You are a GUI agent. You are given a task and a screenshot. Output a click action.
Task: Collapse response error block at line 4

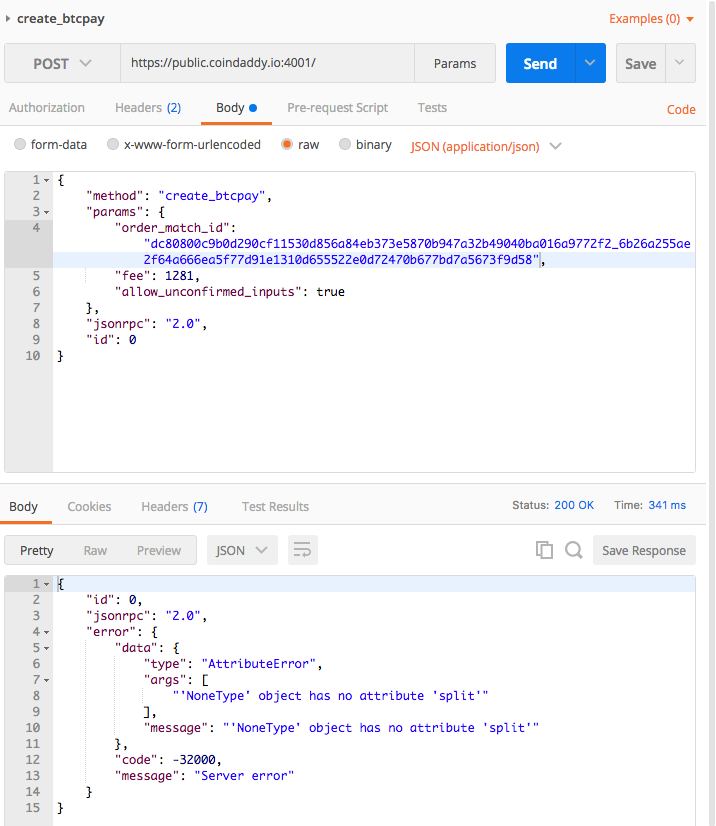coord(46,632)
